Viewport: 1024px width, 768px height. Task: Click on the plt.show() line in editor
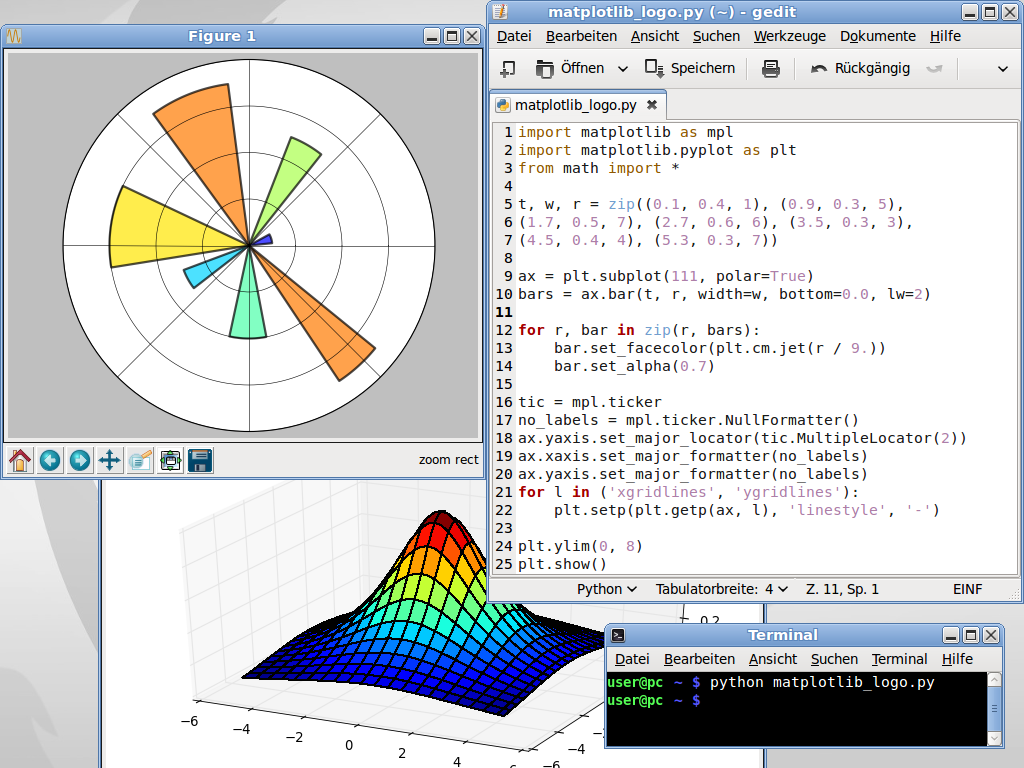pos(562,564)
